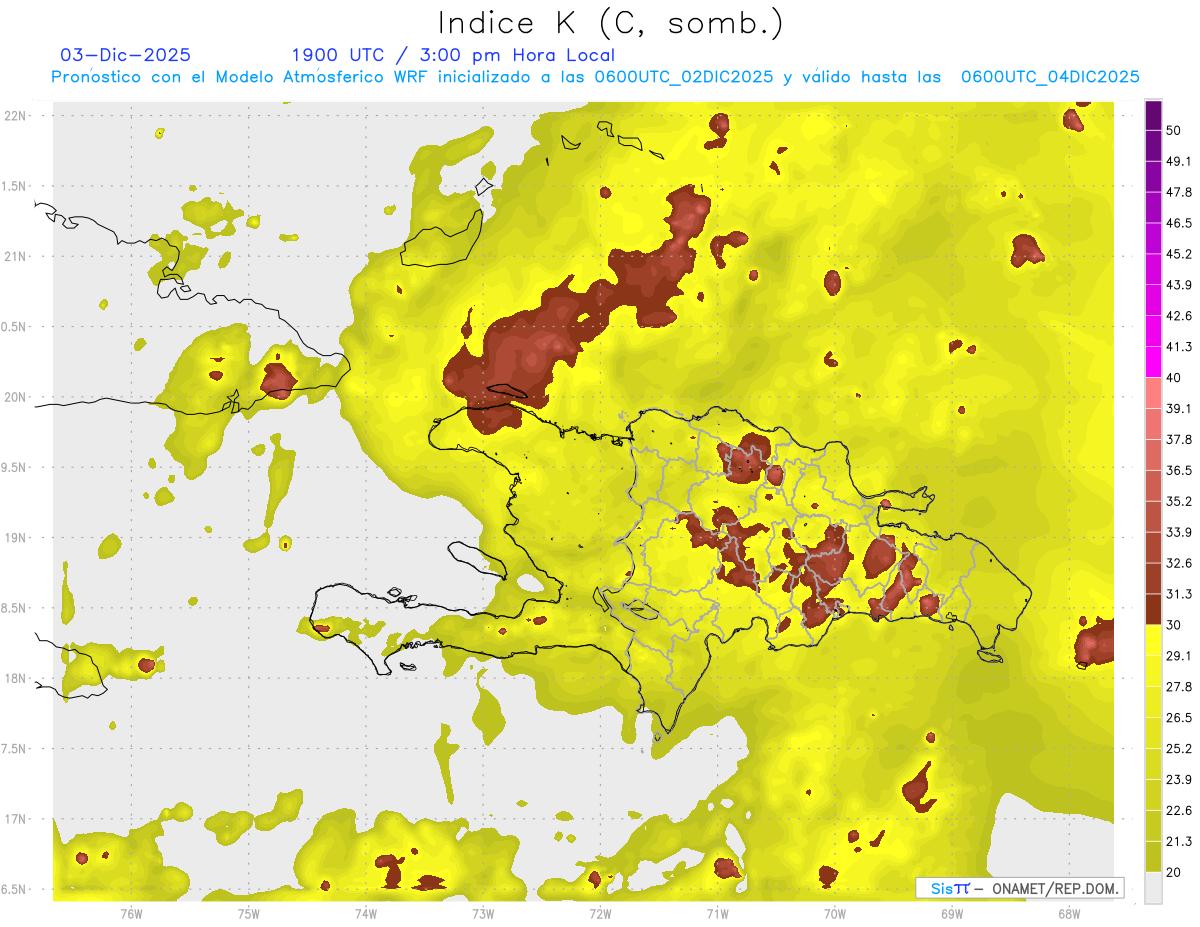Click the colorbar value "41.3"
This screenshot has width=1200, height=927.
pos(1179,347)
